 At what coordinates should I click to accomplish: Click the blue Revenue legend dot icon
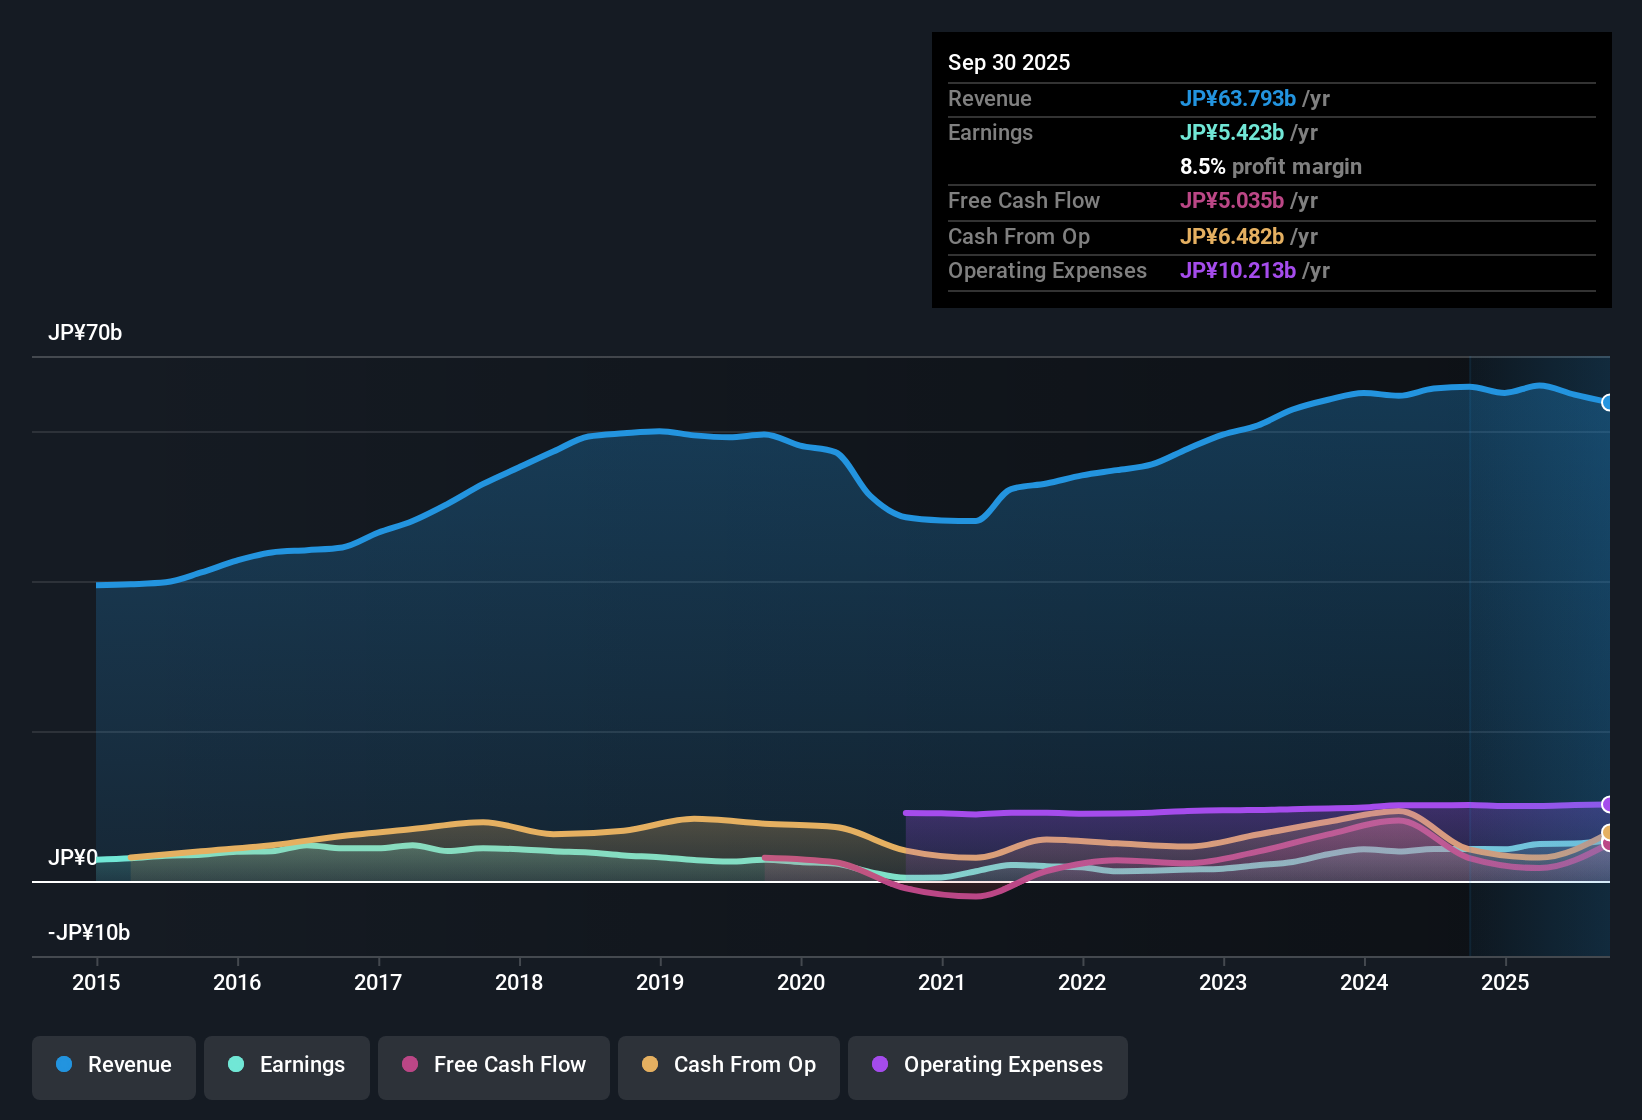(x=63, y=1065)
